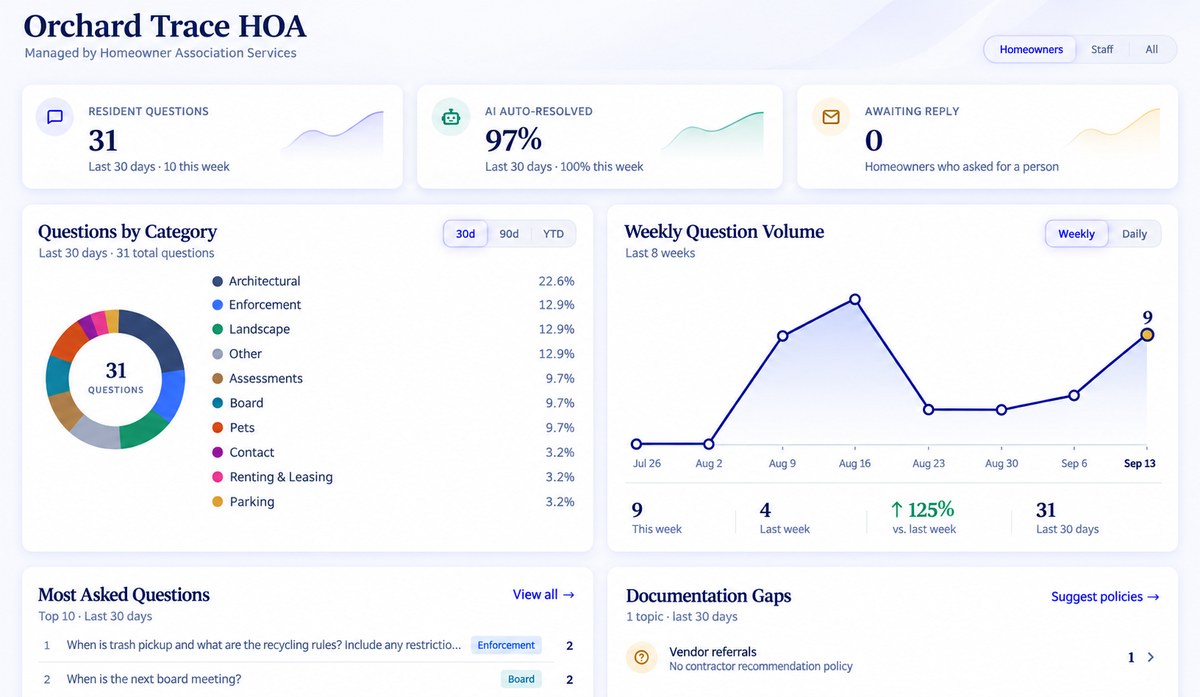Click the Enforcement tag on trash pickup question
Image resolution: width=1200 pixels, height=697 pixels.
point(506,645)
